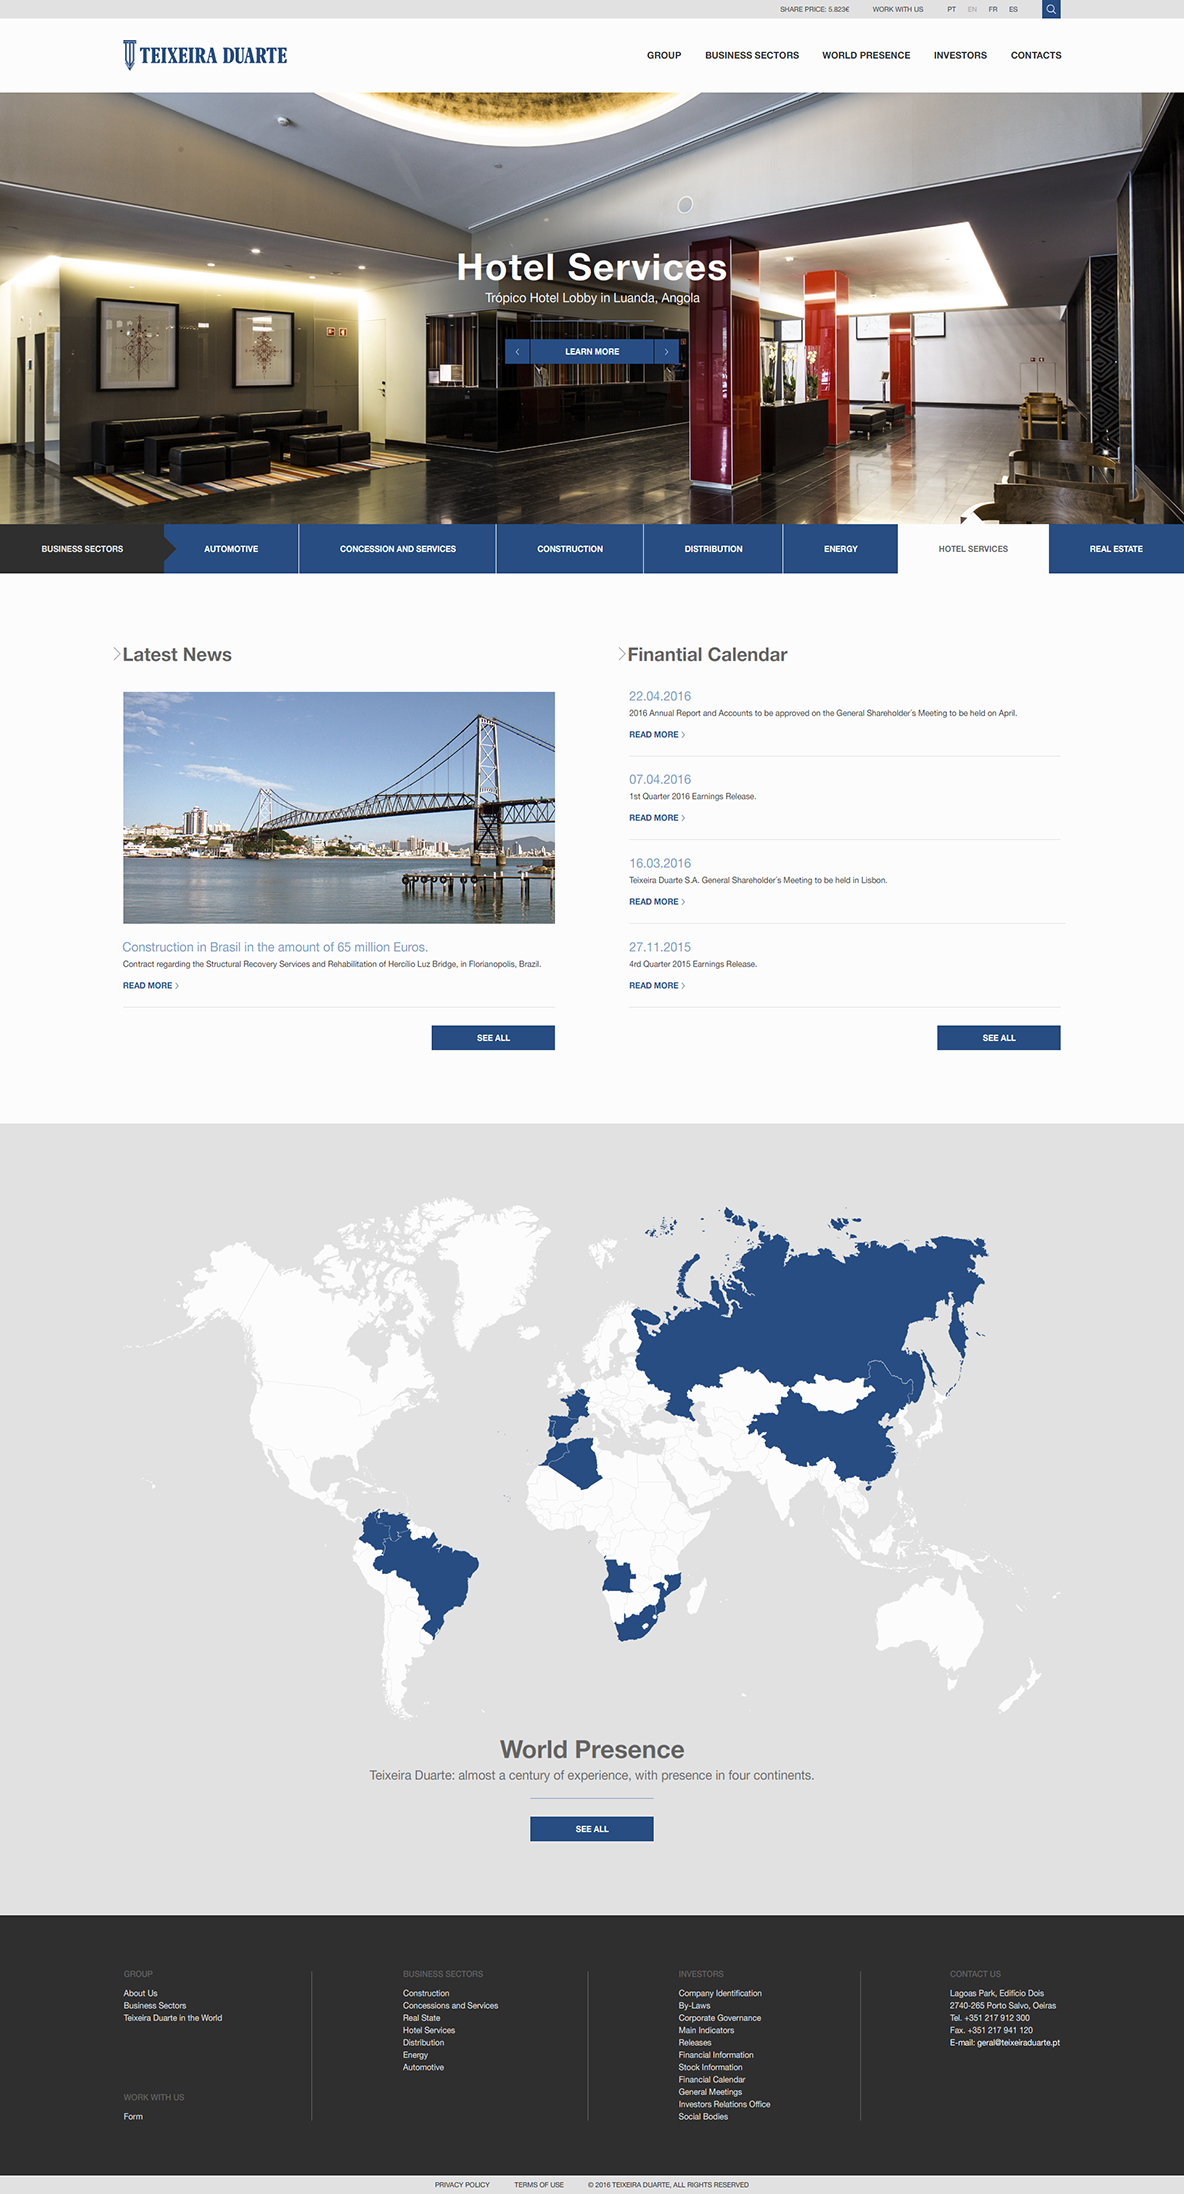Click the geral@teixeiraduarte.pt email link
The height and width of the screenshot is (2194, 1184).
(1018, 2042)
